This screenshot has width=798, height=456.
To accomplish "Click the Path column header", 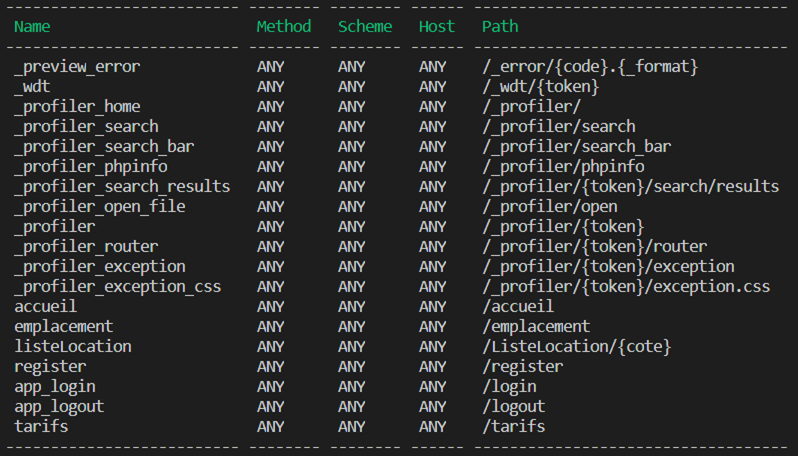I will (500, 27).
